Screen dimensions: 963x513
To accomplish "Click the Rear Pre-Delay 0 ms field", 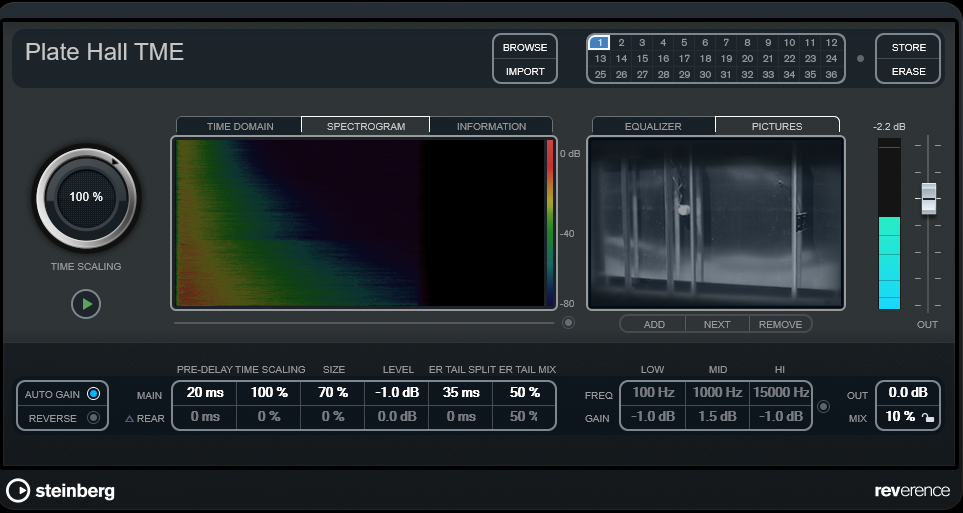I will (x=205, y=417).
